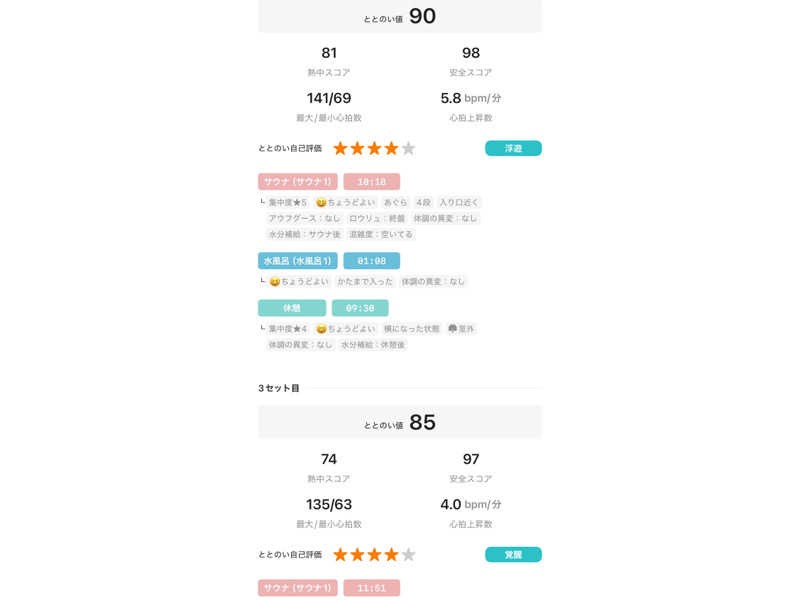
Task: Click the 11:51 sauna duration chip
Action: point(371,588)
